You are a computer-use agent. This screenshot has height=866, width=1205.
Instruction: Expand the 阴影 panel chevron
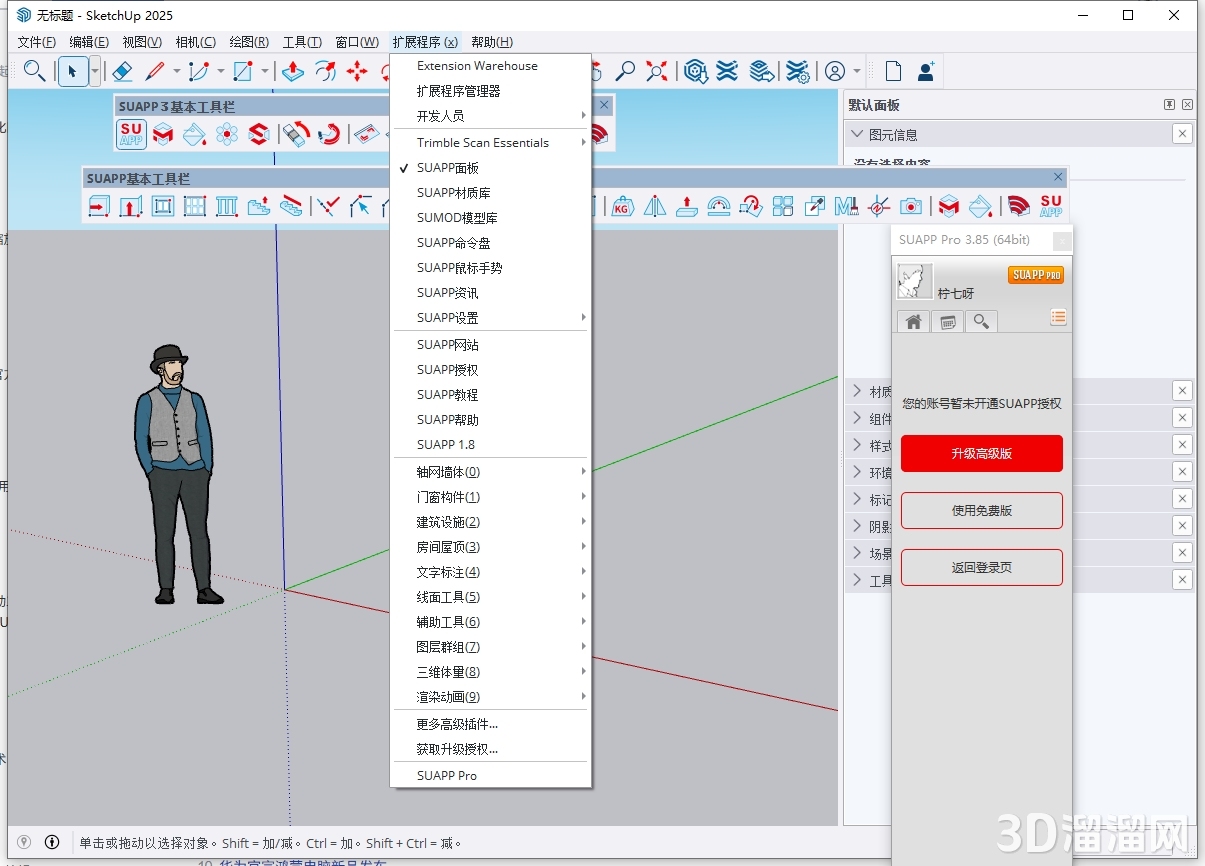(x=858, y=526)
